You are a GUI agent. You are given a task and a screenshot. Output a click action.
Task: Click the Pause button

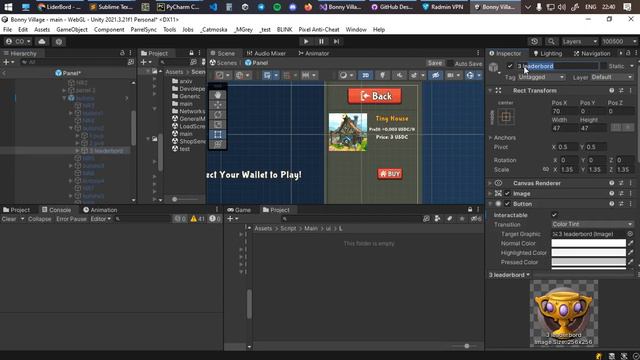tap(321, 41)
